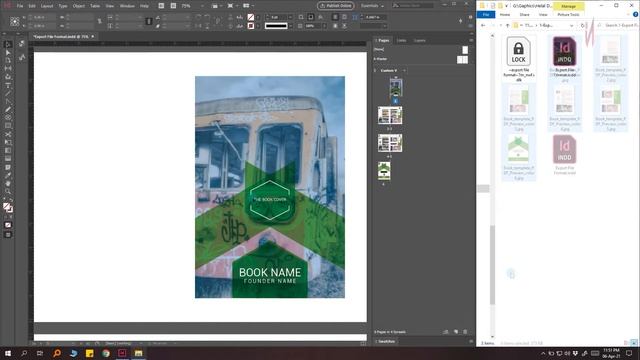Open the Screen Mode dropdown in menu bar
The height and width of the screenshot is (360, 640).
pyautogui.click(x=232, y=6)
